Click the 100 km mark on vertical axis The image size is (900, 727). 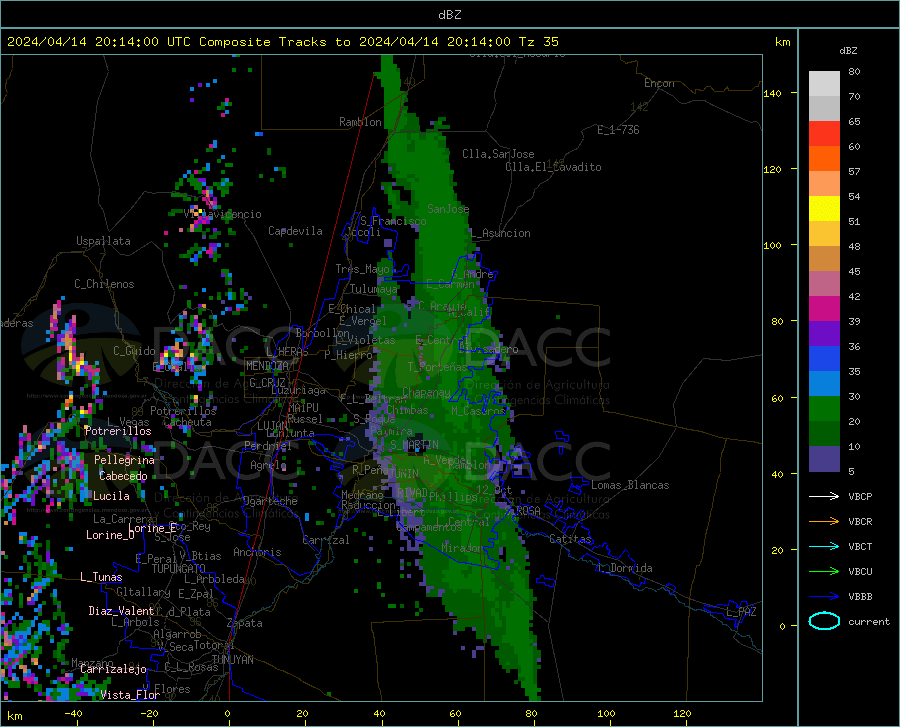[x=772, y=245]
